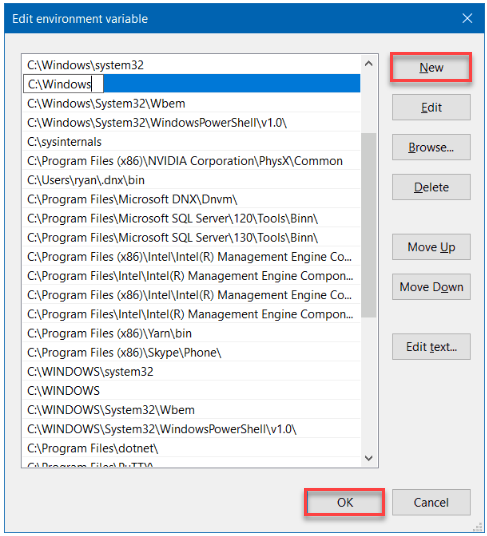Click the Edit button
Viewport: 487px width, 536px height.
[431, 107]
